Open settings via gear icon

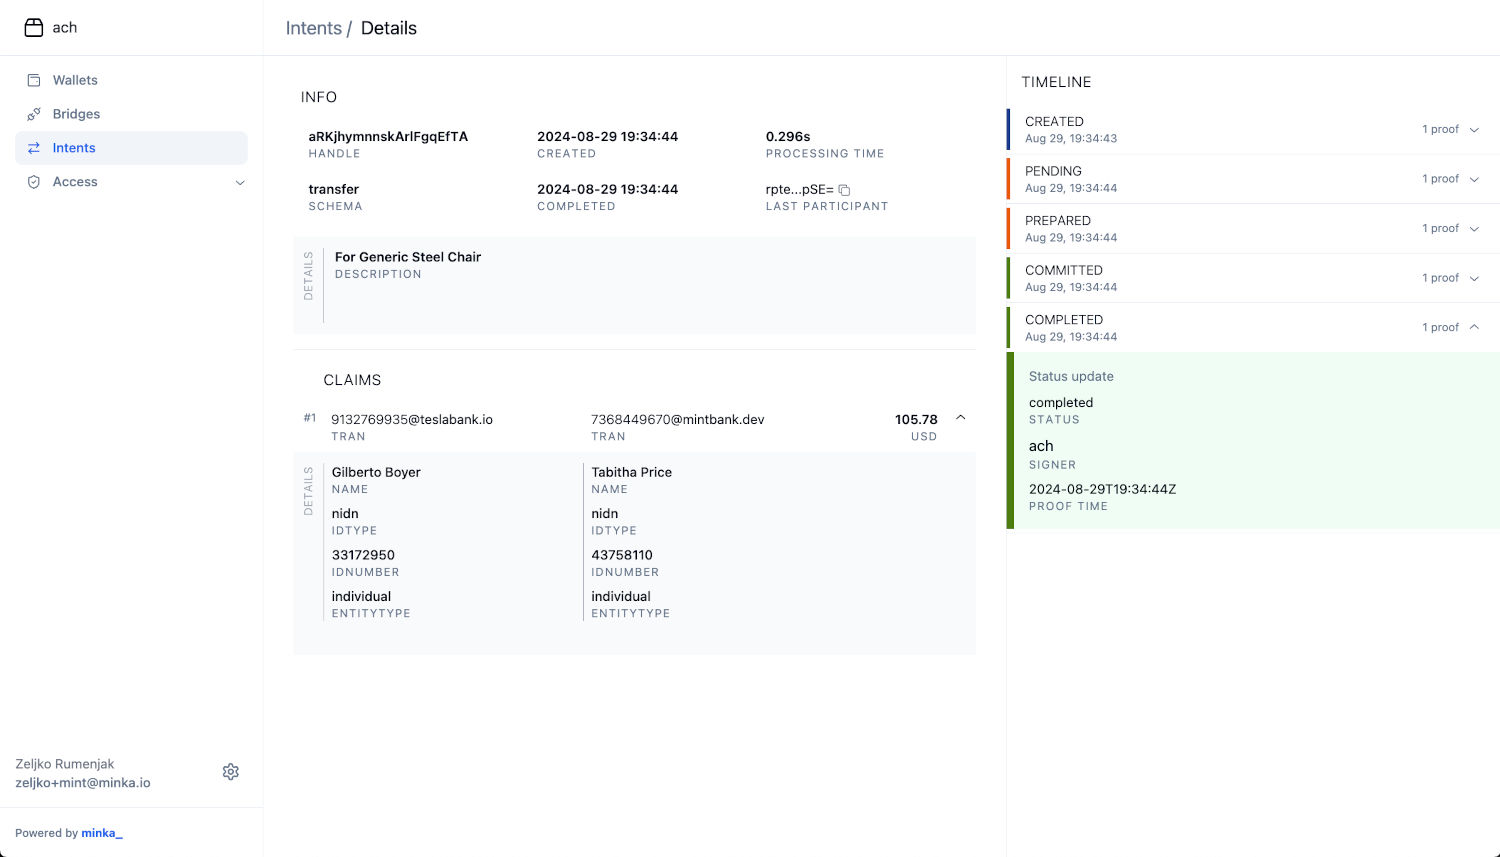231,772
